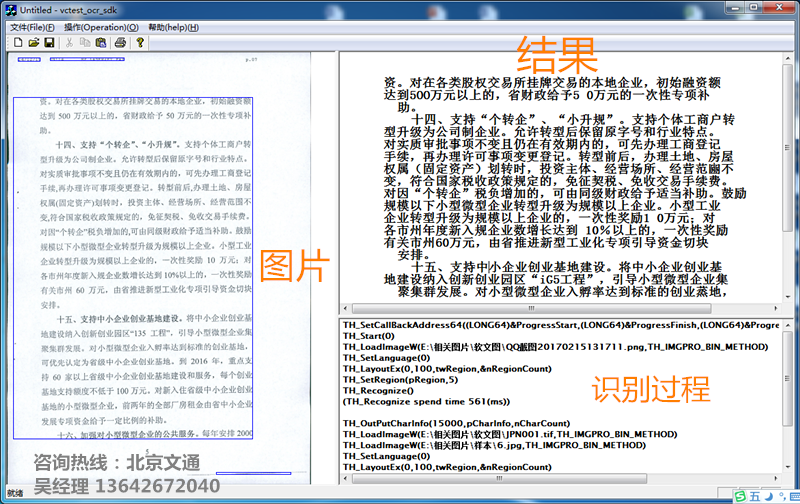Viewport: 800px width, 504px height.
Task: Click scroll-down arrow of the log pane
Action: pyautogui.click(x=788, y=467)
